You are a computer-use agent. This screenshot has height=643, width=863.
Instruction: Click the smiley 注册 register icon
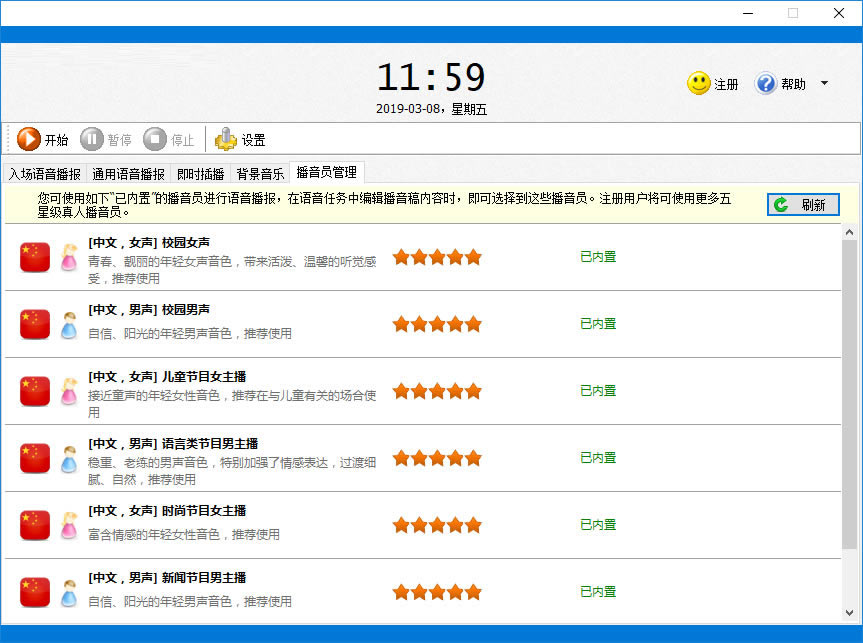pyautogui.click(x=698, y=84)
